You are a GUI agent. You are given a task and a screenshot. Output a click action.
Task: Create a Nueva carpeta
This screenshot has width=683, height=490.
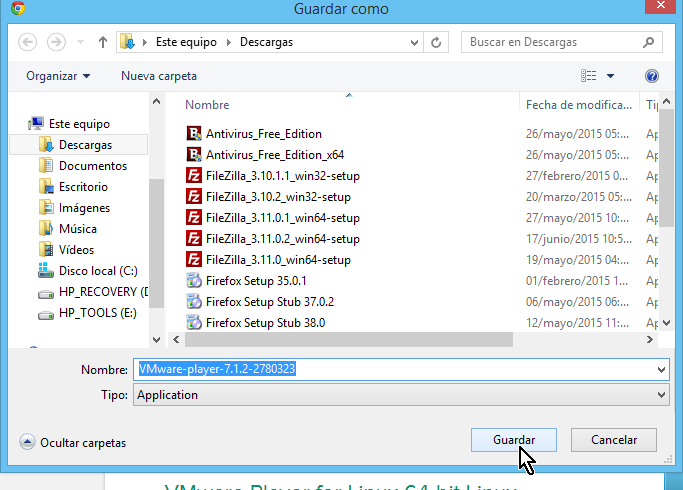click(159, 76)
